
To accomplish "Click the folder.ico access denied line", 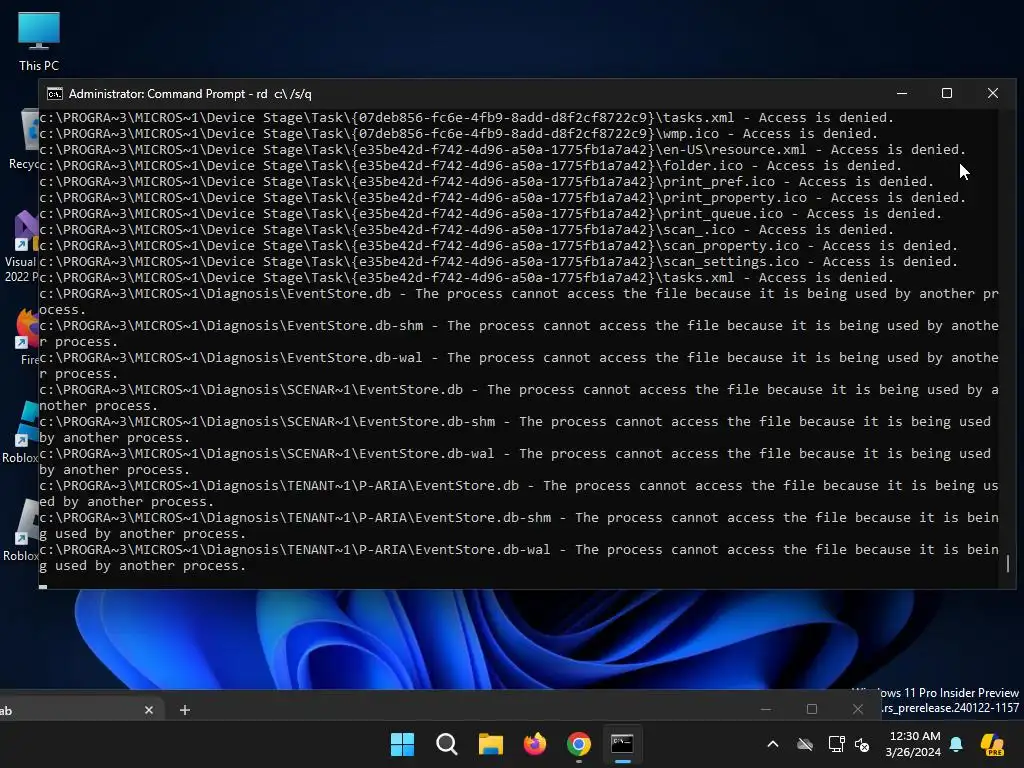I will (x=470, y=165).
